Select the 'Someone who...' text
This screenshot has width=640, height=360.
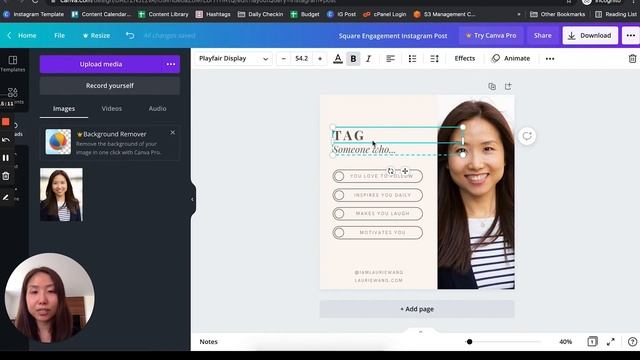click(364, 149)
